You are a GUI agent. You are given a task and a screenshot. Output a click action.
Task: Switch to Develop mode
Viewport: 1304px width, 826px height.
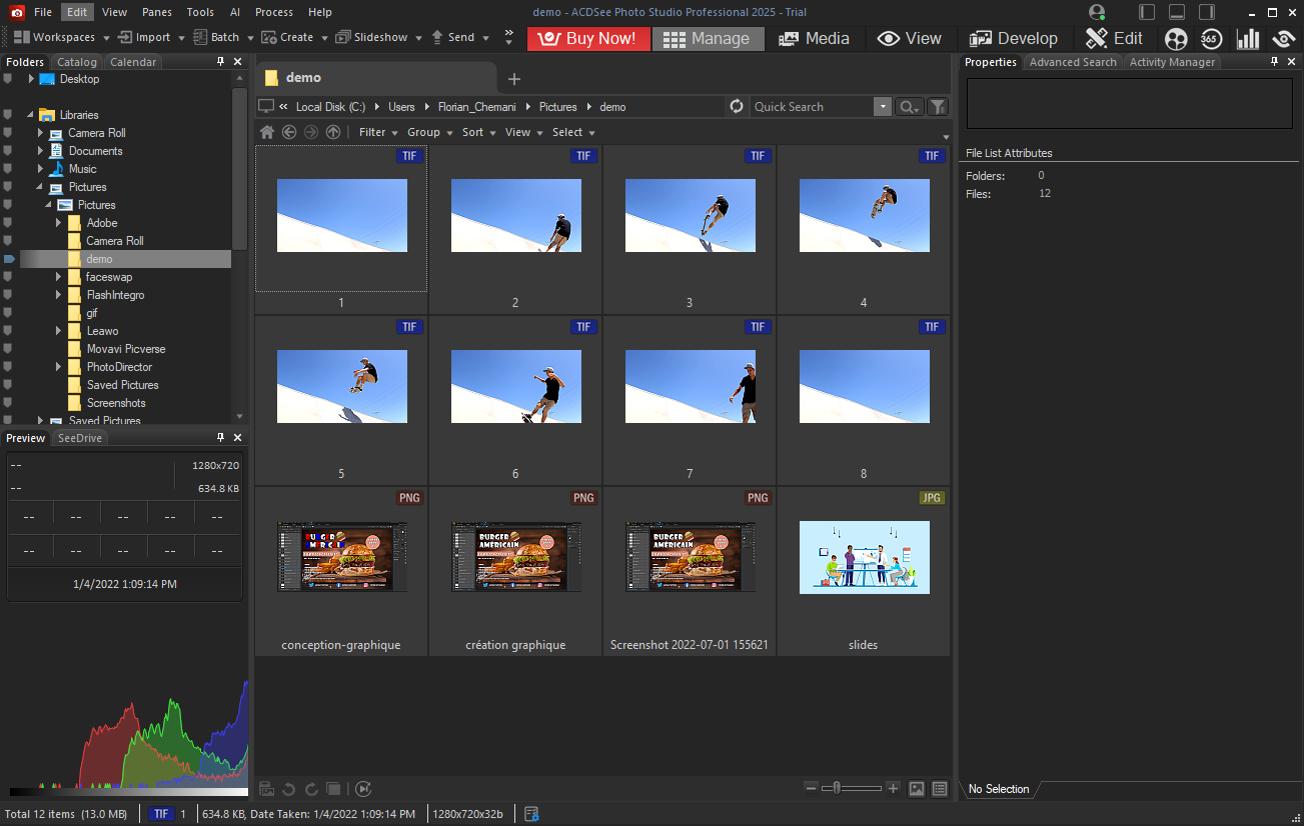point(1014,38)
